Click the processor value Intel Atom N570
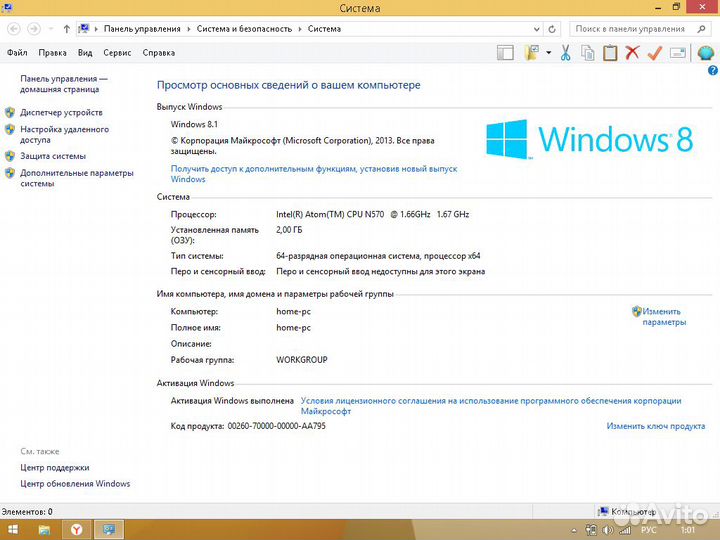This screenshot has width=720, height=540. 372,214
